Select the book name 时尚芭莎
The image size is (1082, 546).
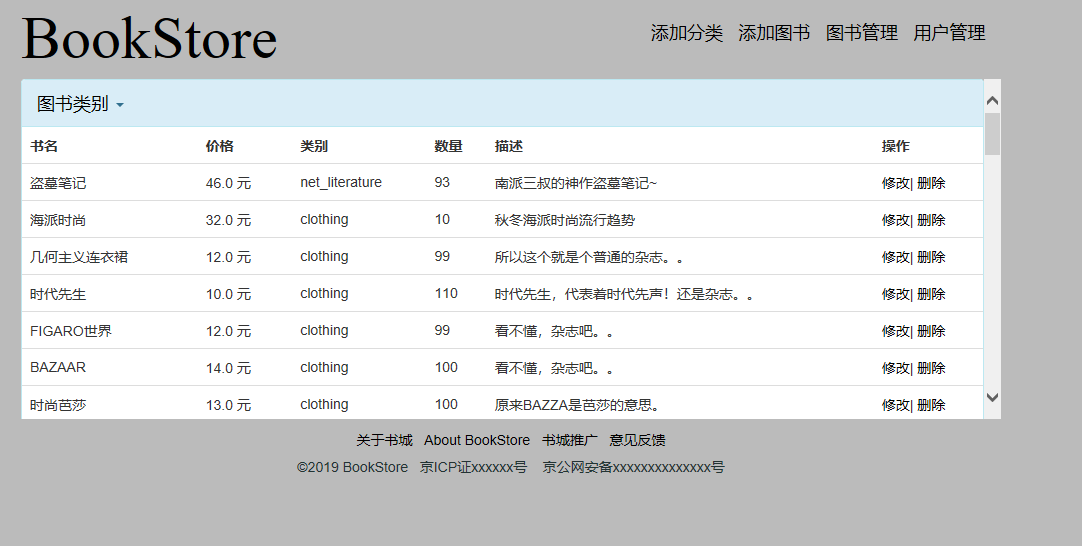point(58,405)
